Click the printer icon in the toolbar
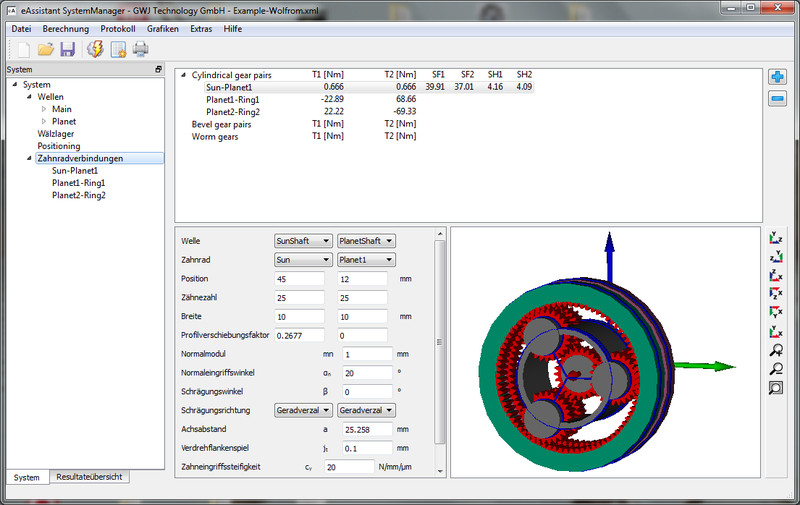The height and width of the screenshot is (505, 800). point(141,49)
